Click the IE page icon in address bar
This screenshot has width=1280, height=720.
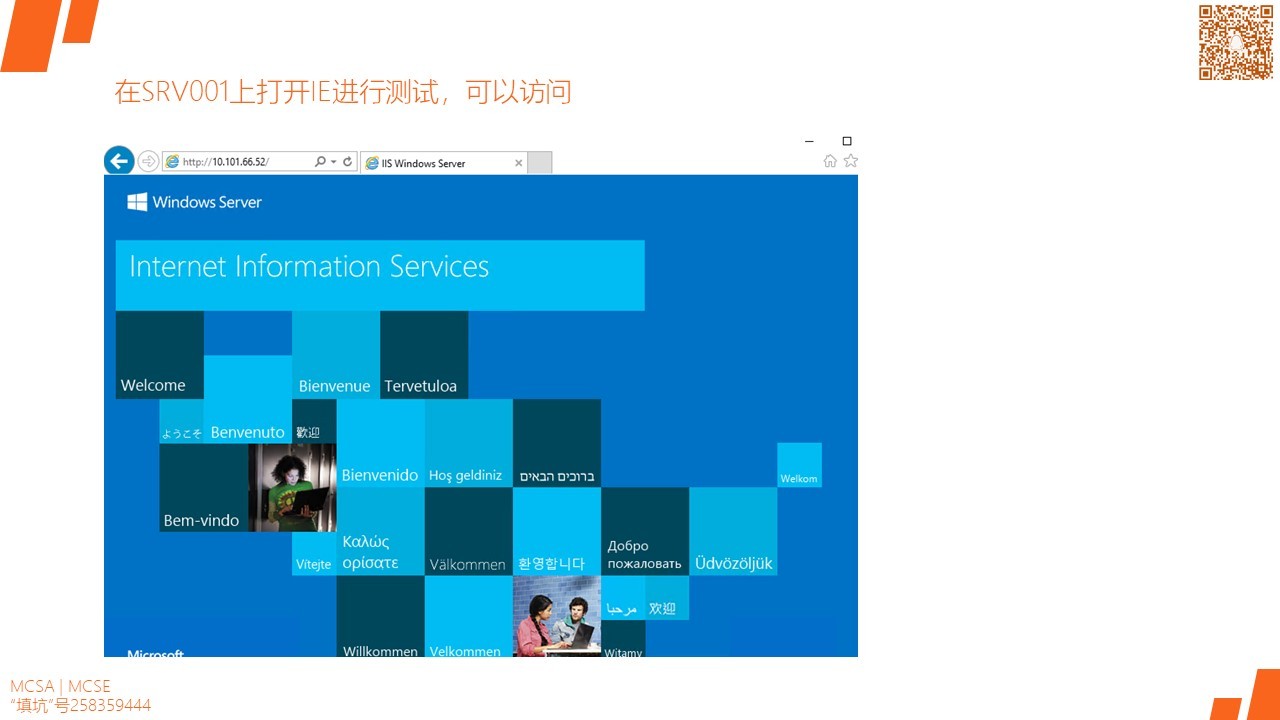click(172, 162)
